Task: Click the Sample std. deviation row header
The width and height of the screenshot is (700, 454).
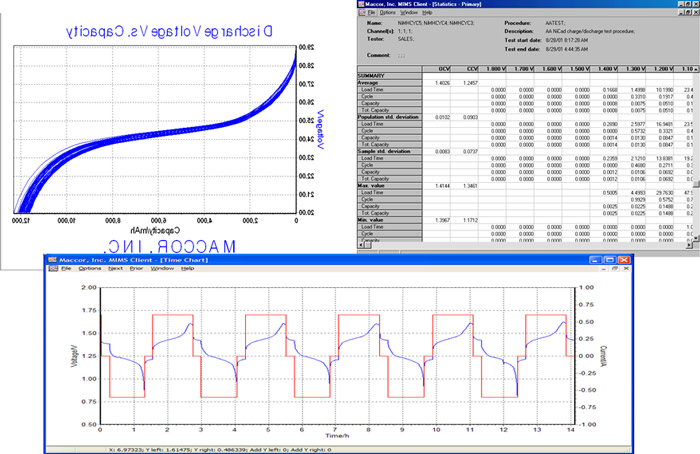Action: [390, 151]
